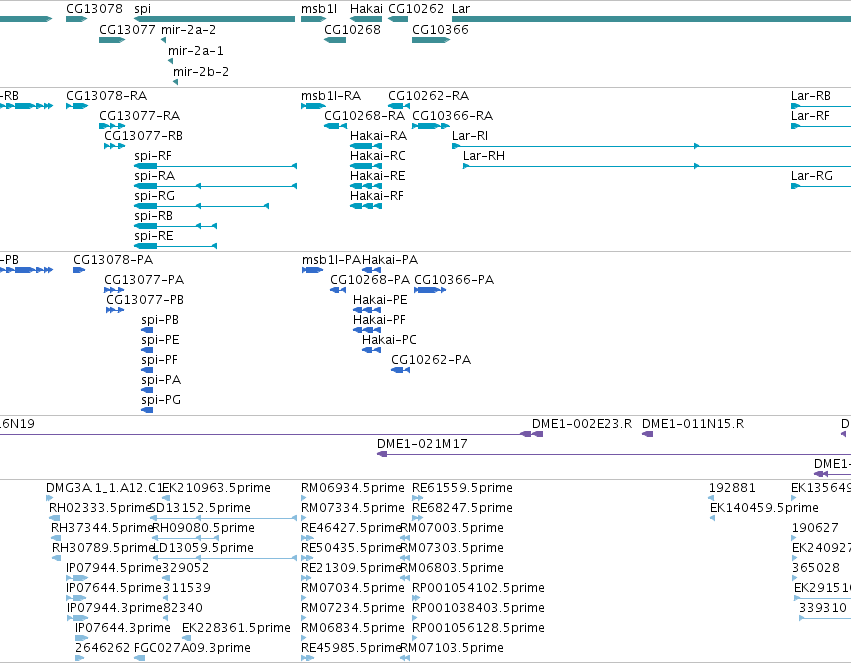Viewport: 851px width, 663px height.
Task: Click EST feature 192881
Action: [732, 488]
